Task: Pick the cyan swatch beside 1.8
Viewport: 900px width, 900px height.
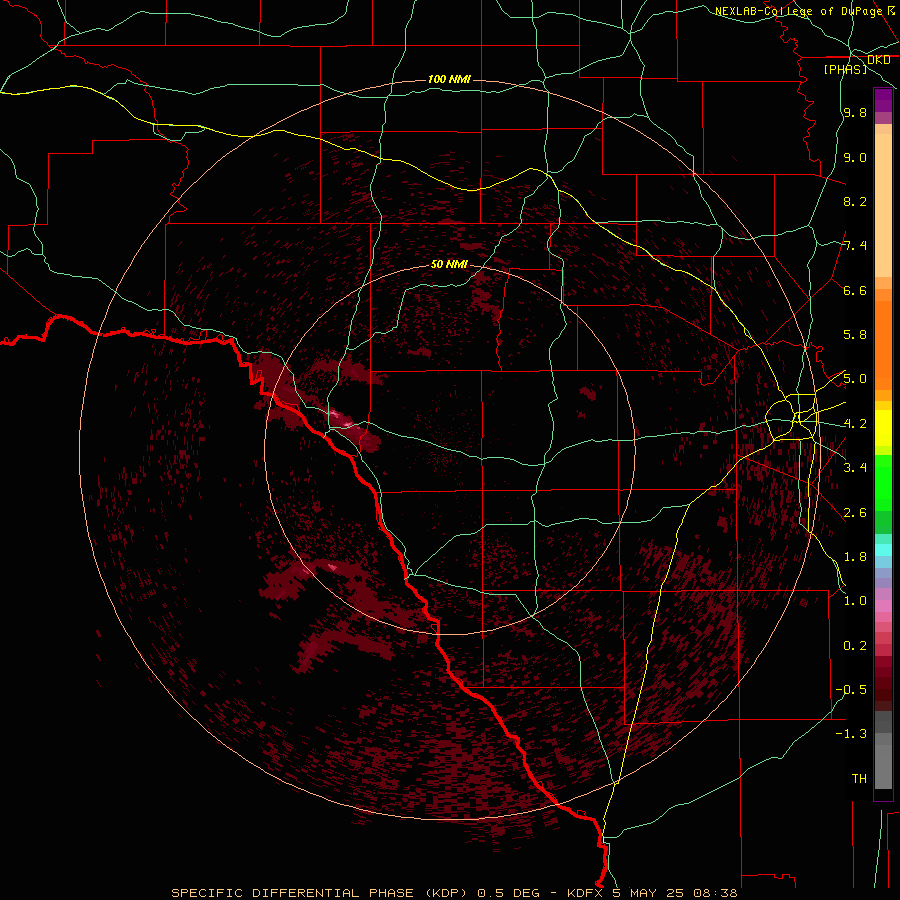Action: pos(883,550)
